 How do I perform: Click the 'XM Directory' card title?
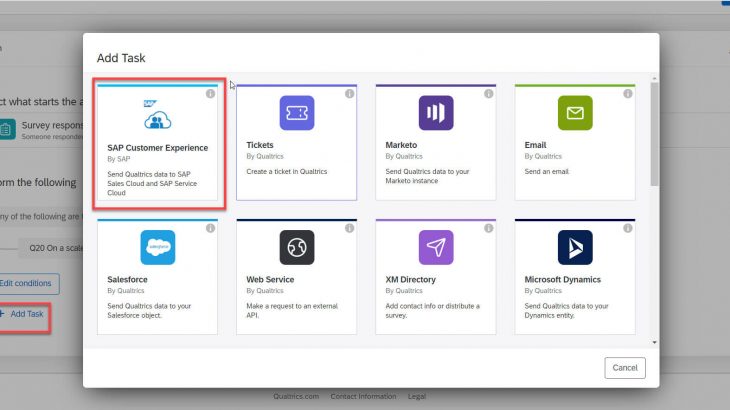(x=411, y=279)
